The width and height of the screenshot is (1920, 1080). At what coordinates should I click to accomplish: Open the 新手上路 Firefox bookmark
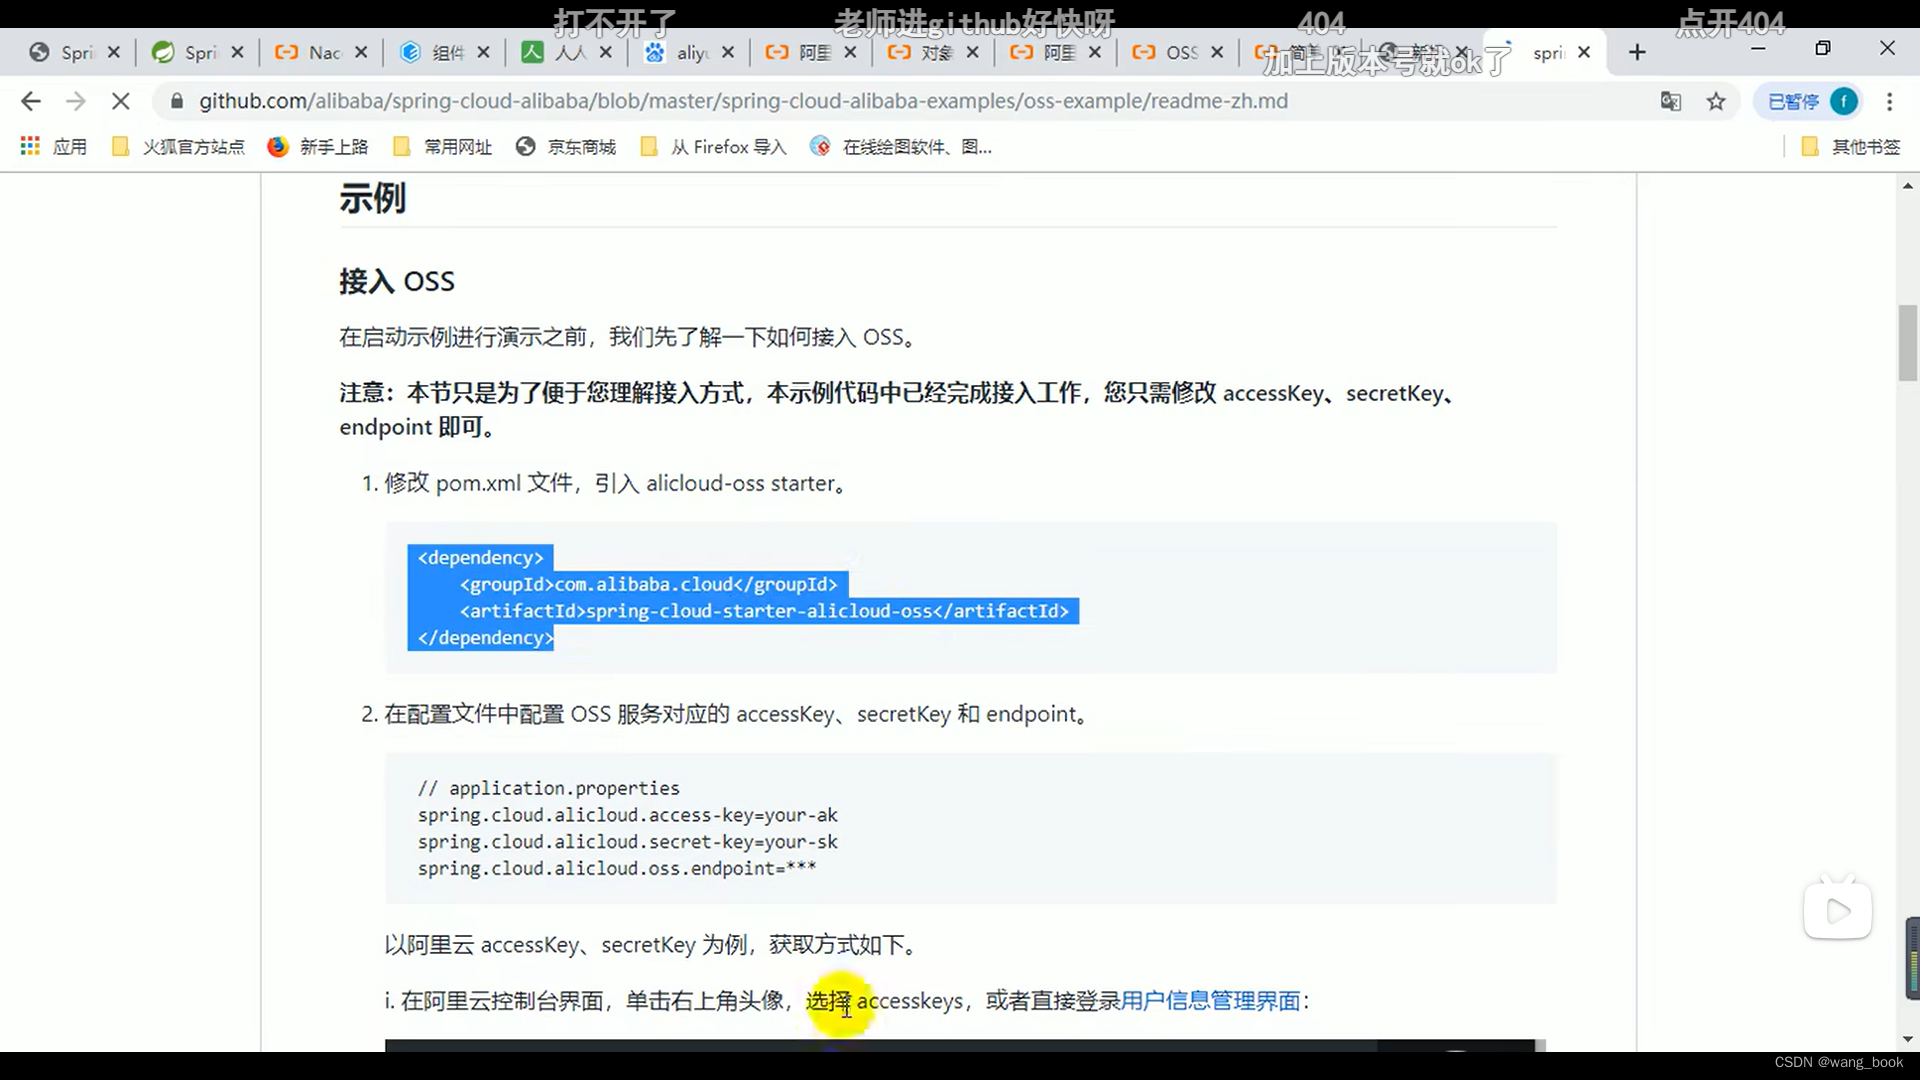(x=318, y=147)
